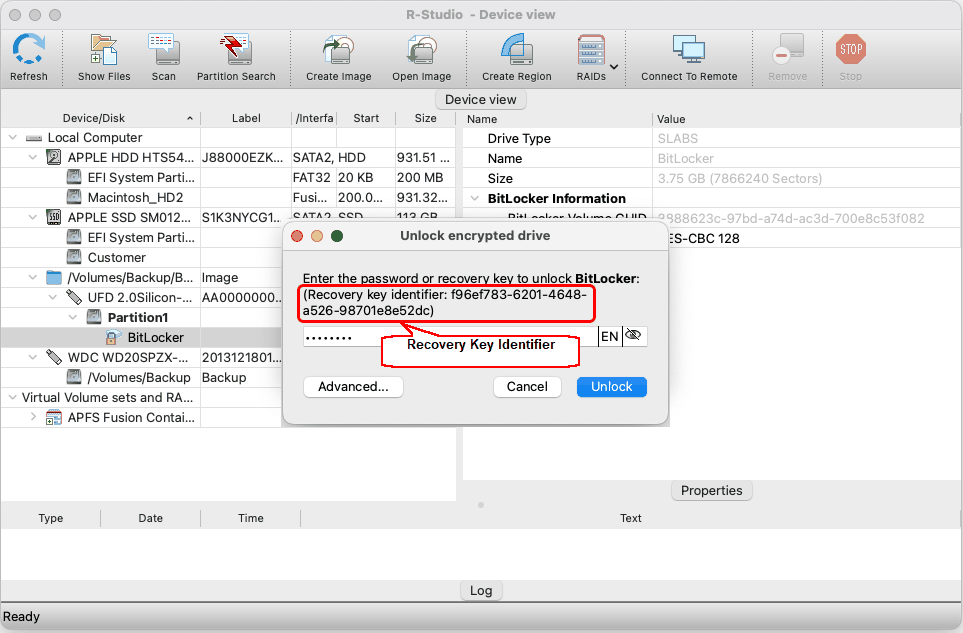Open Advanced... options in the unlock dialog

[353, 387]
